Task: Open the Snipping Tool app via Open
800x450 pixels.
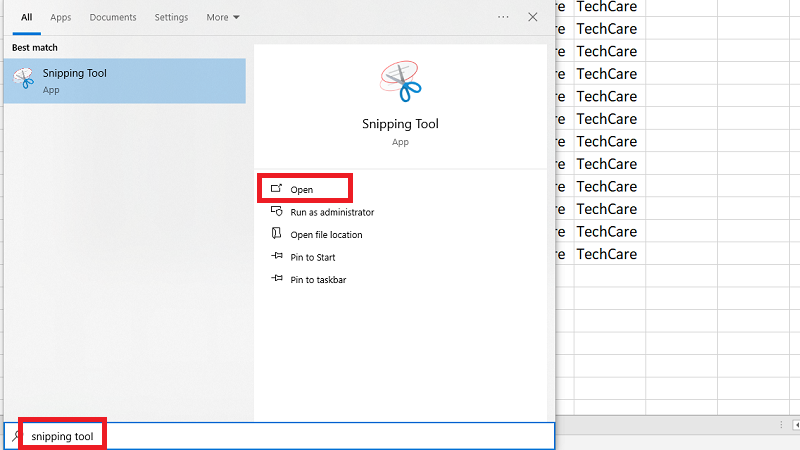Action: [302, 189]
